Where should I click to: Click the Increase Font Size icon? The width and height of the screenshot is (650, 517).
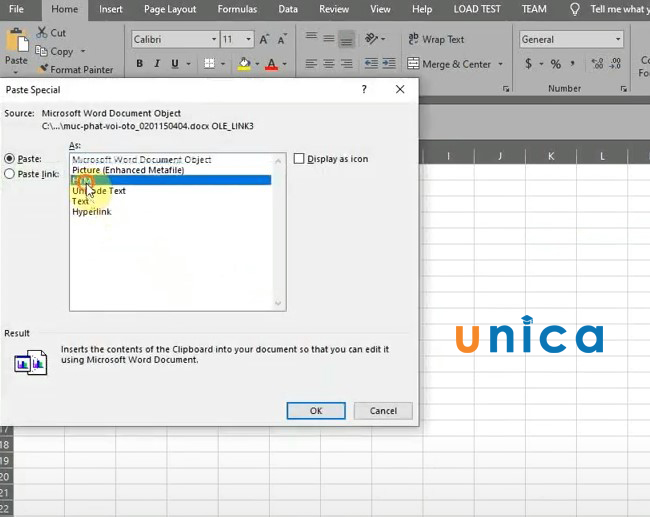[263, 40]
